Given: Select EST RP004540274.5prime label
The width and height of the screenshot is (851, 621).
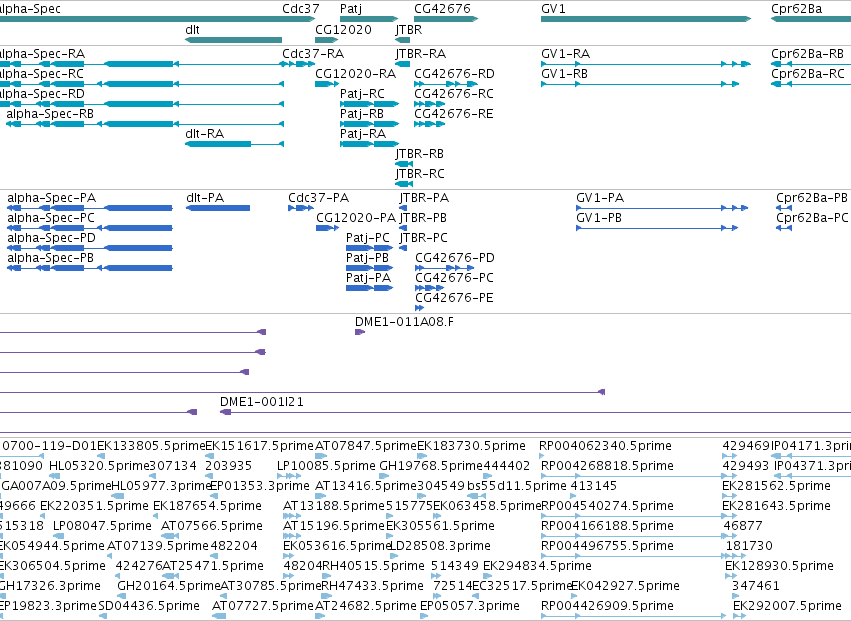Looking at the screenshot, I should (607, 506).
